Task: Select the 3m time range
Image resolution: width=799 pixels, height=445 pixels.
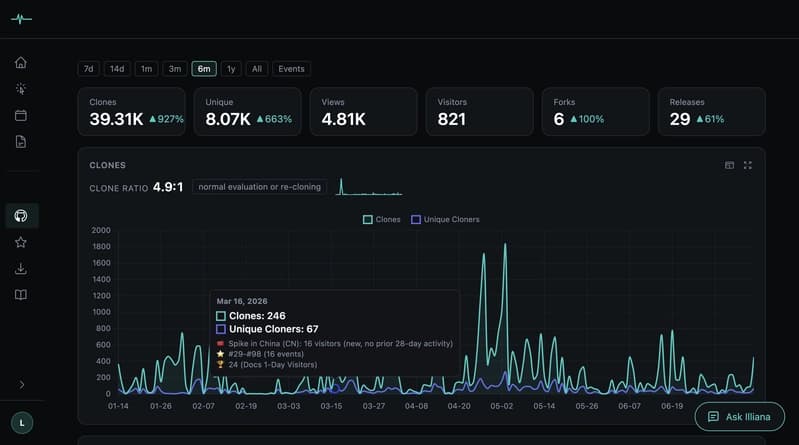Action: coord(175,69)
